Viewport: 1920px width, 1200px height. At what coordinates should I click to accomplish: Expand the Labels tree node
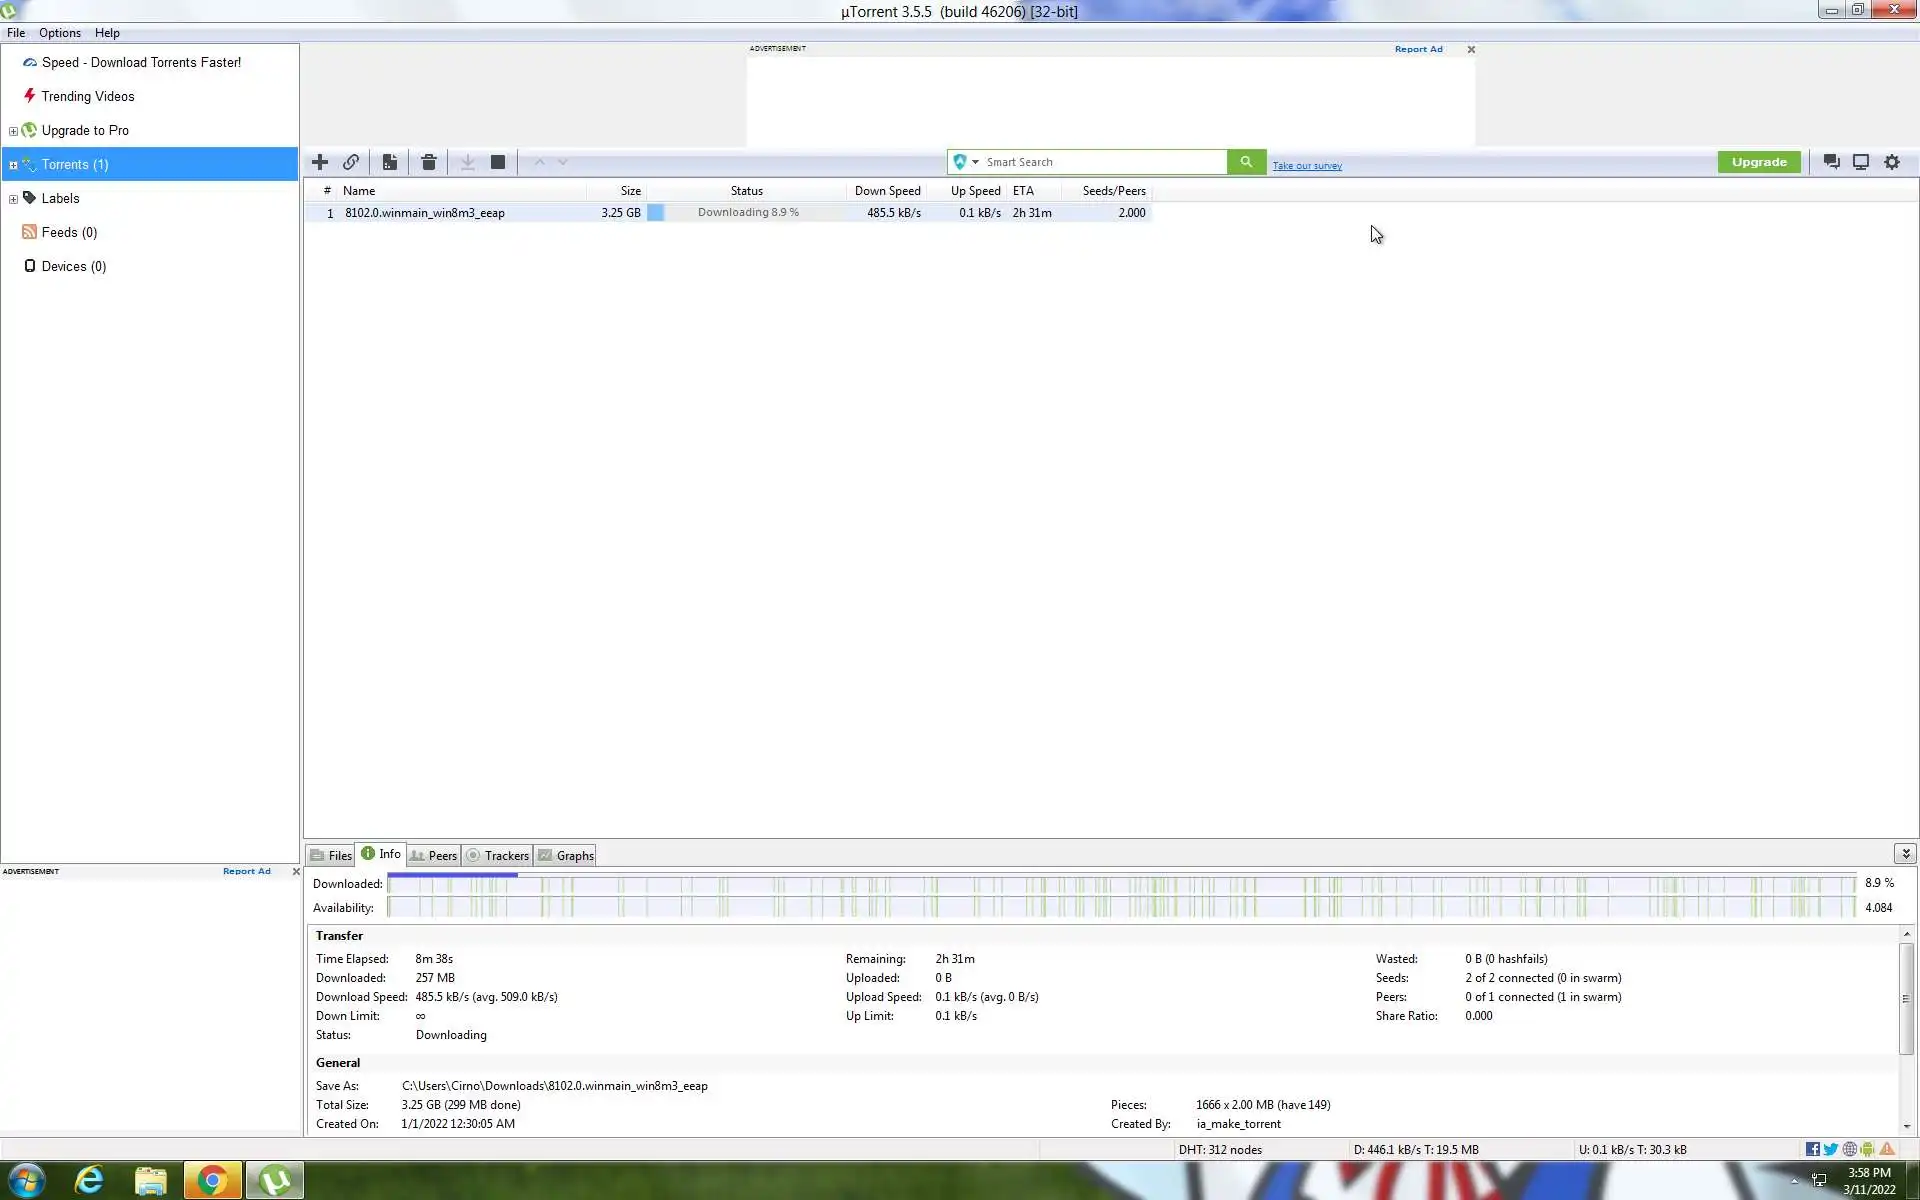pos(13,199)
